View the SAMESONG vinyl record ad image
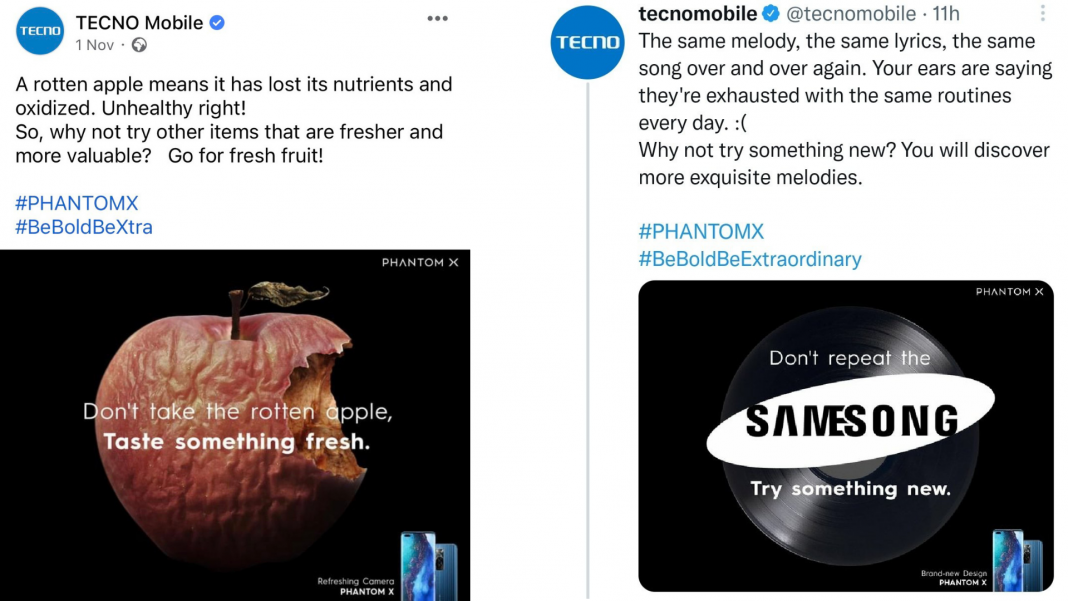 (846, 436)
